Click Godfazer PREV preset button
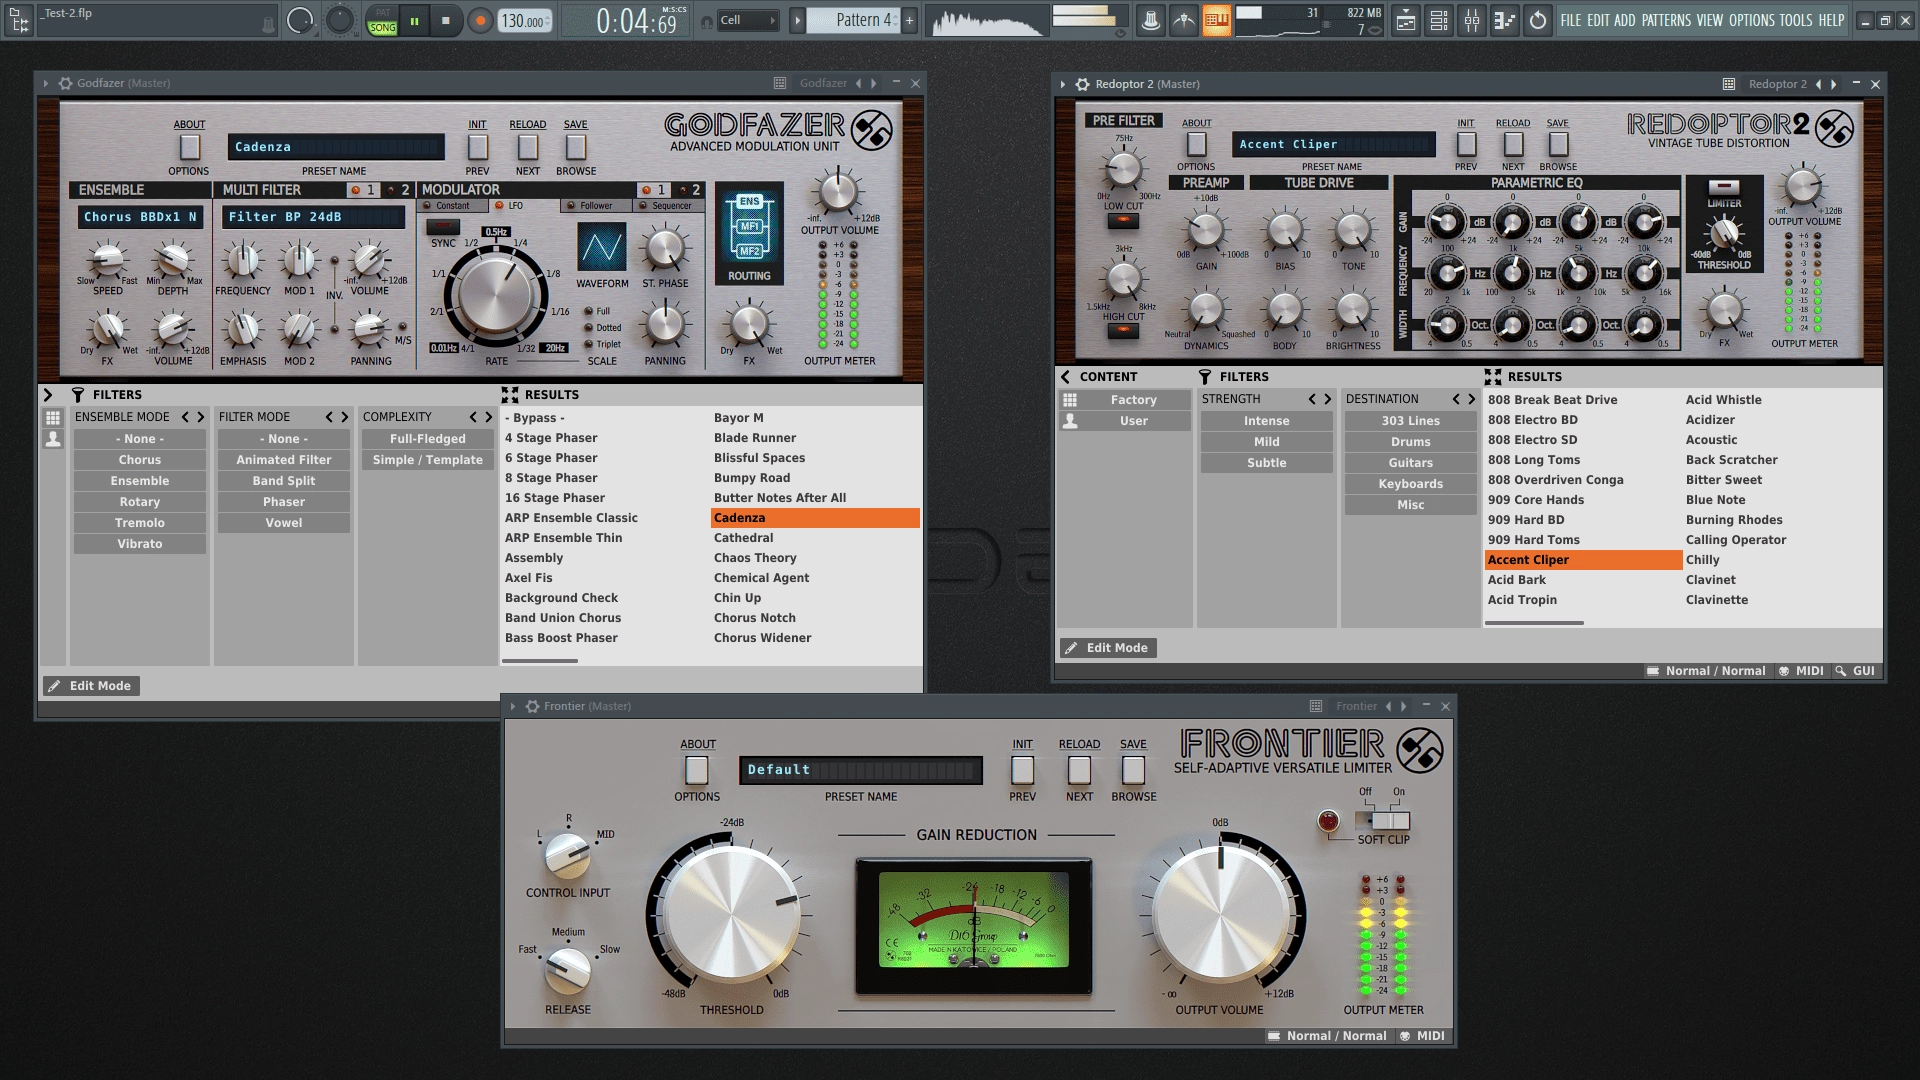 pos(478,147)
